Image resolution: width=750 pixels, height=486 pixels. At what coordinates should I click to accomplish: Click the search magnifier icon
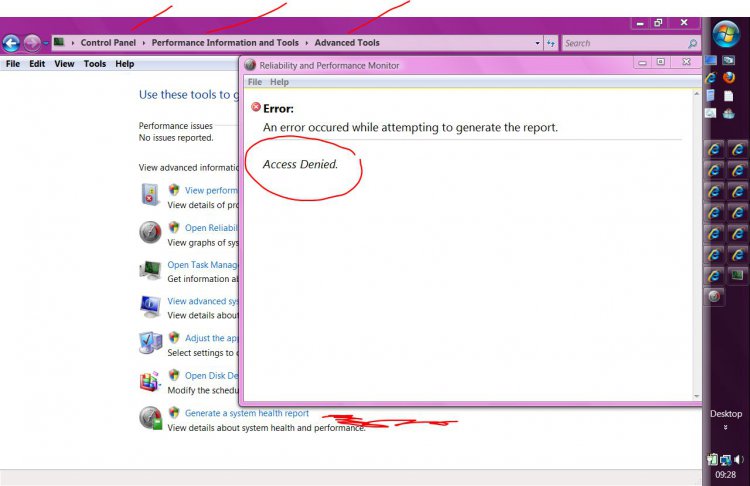coord(692,44)
